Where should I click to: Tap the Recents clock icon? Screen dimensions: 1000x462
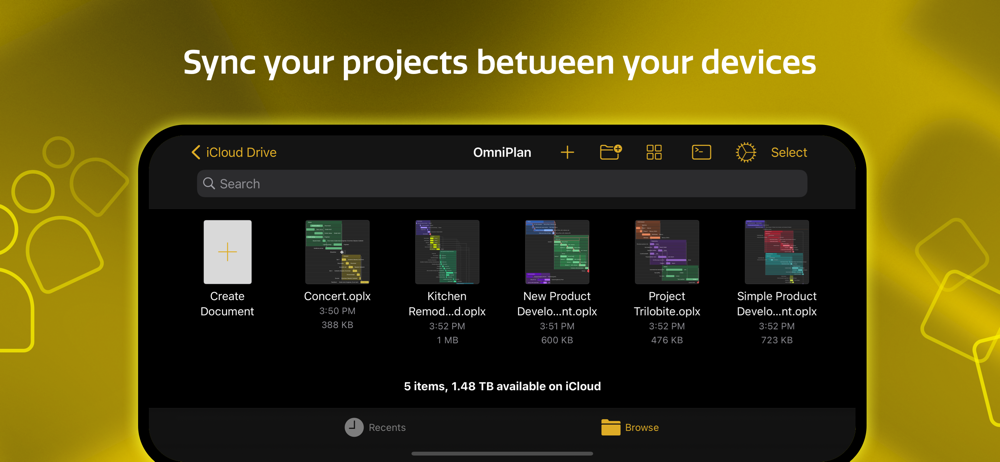tap(354, 428)
